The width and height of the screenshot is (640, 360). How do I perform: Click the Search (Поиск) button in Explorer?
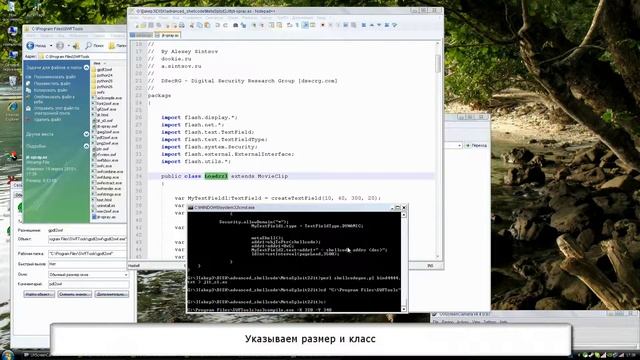(94, 46)
